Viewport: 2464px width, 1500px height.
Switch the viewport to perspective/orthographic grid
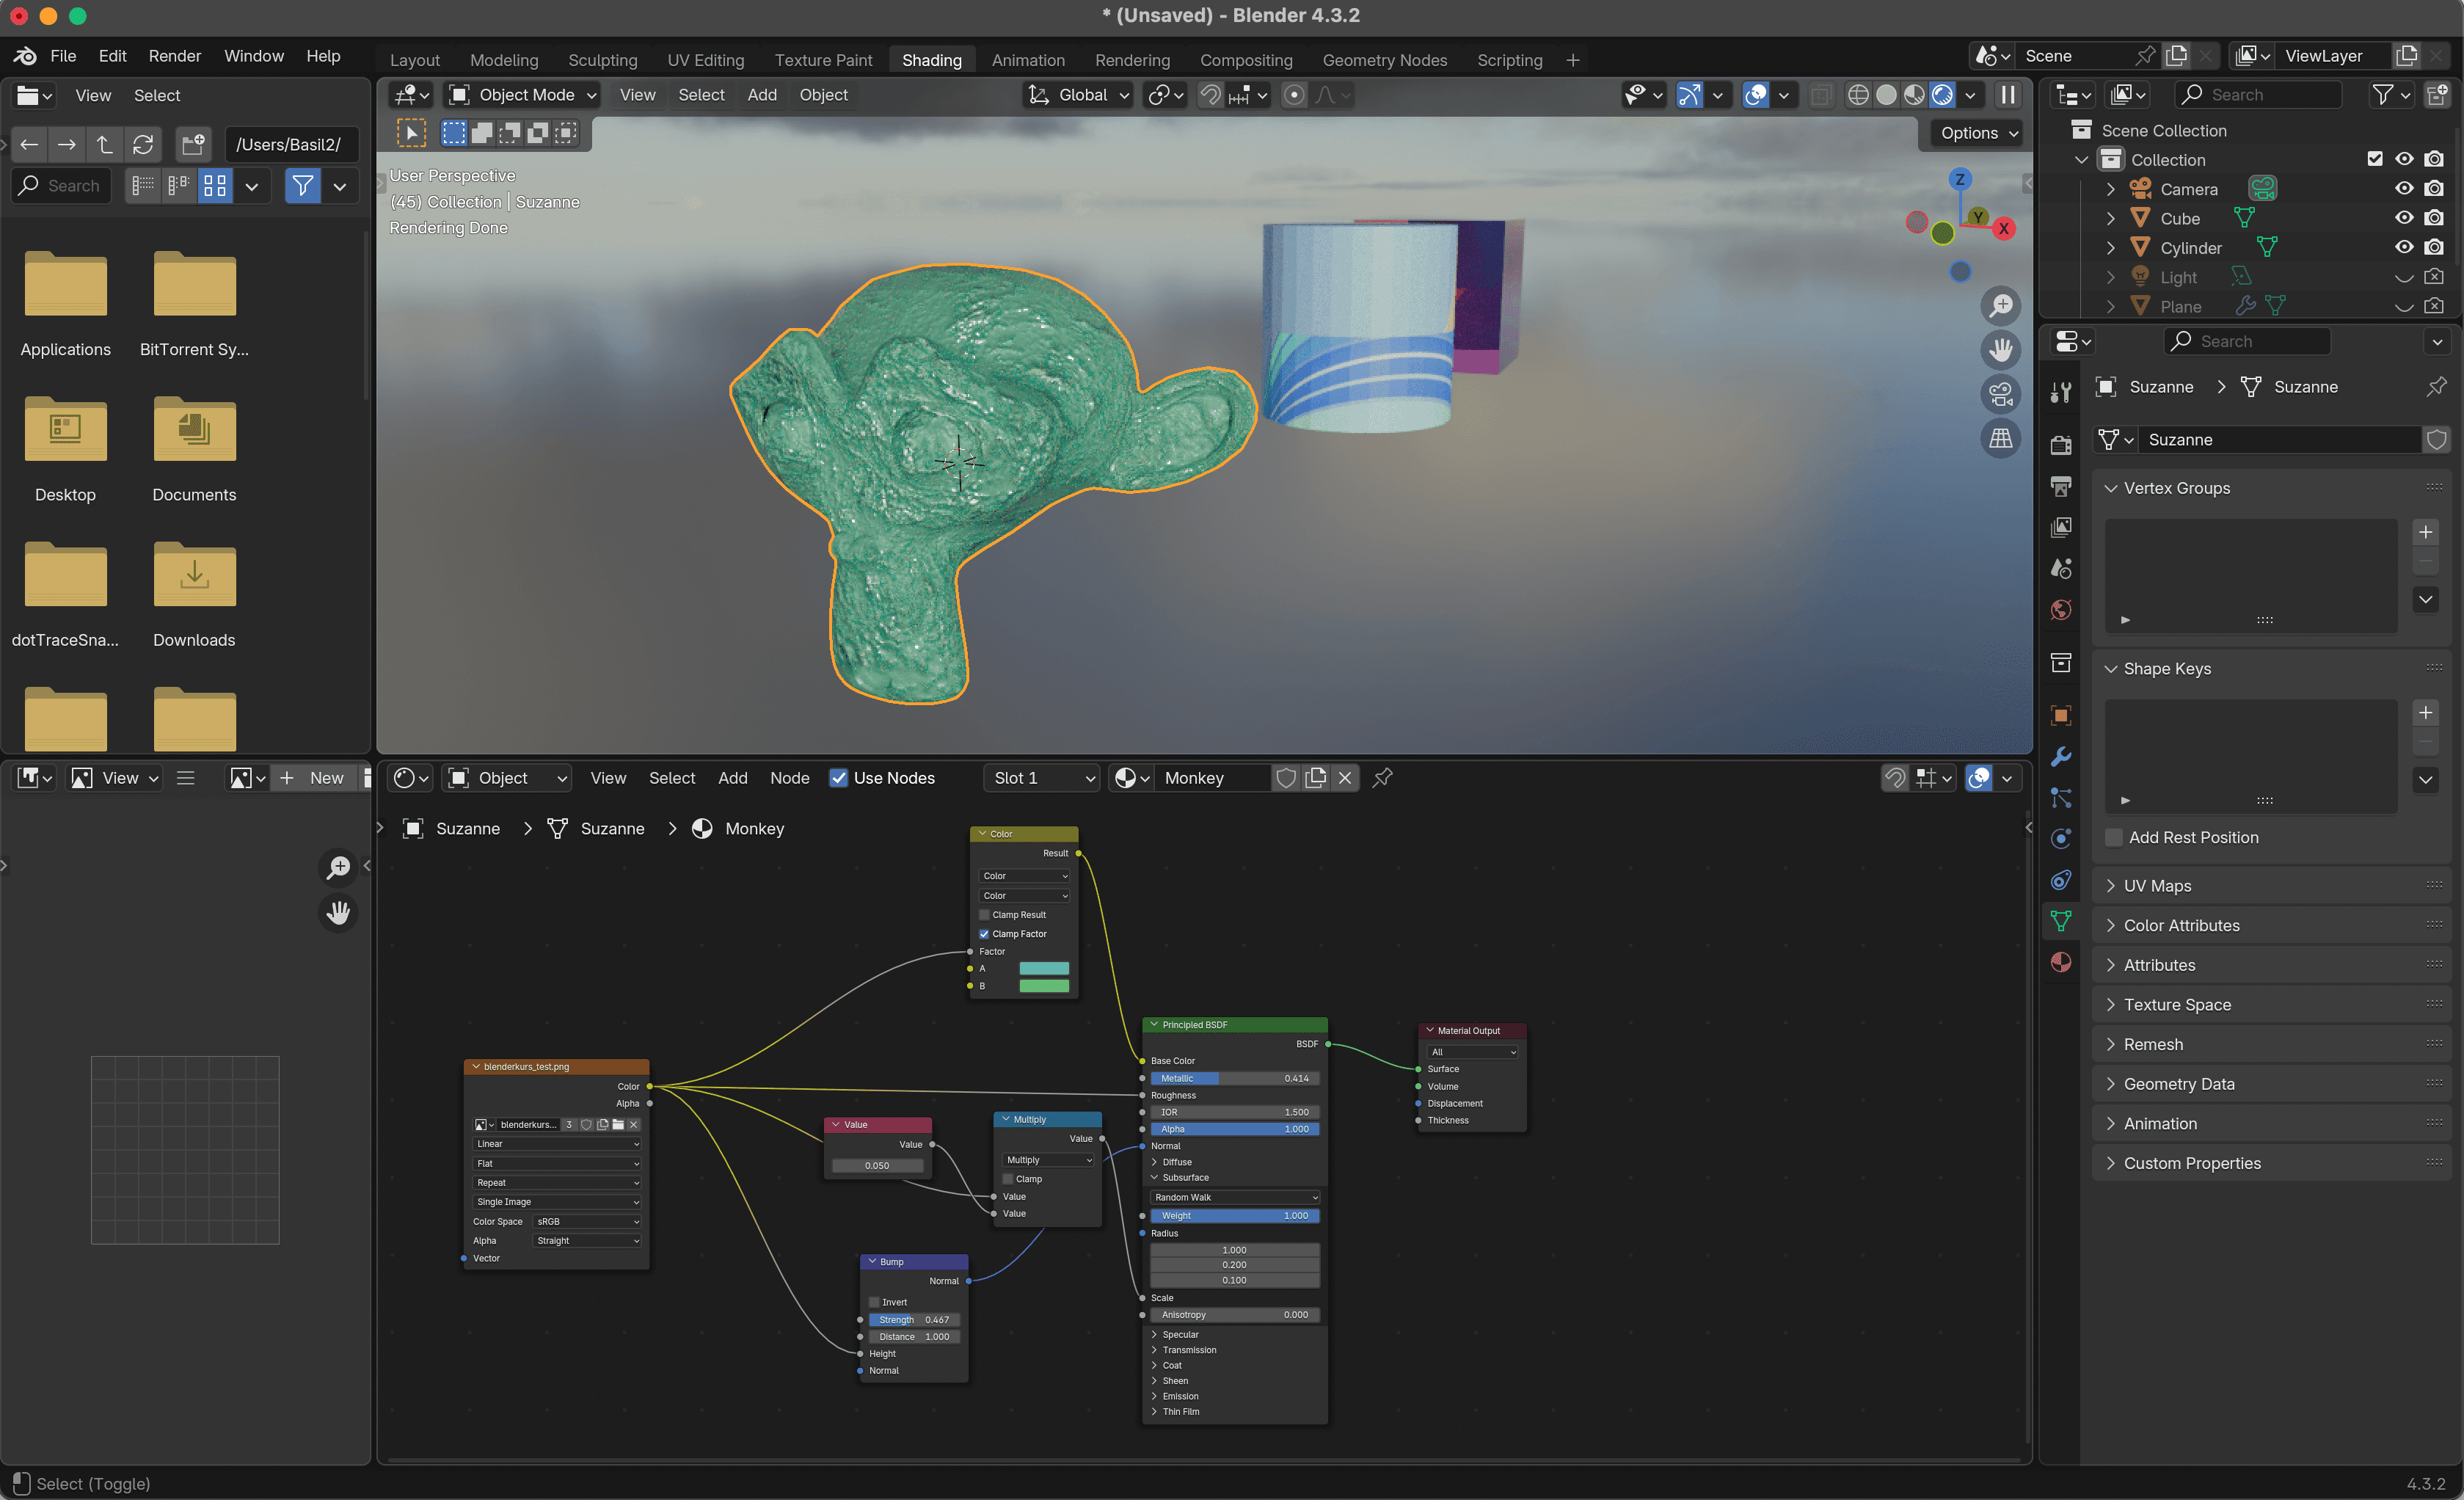click(2000, 438)
